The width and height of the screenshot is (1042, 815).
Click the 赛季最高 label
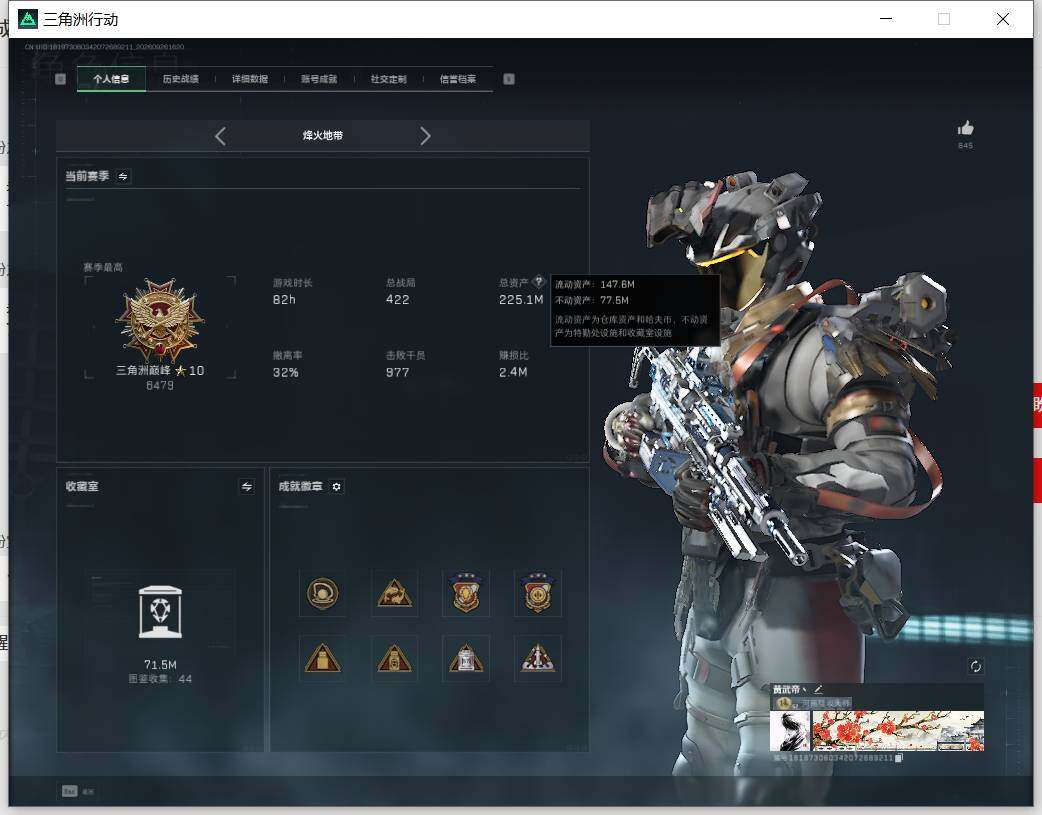click(x=102, y=267)
